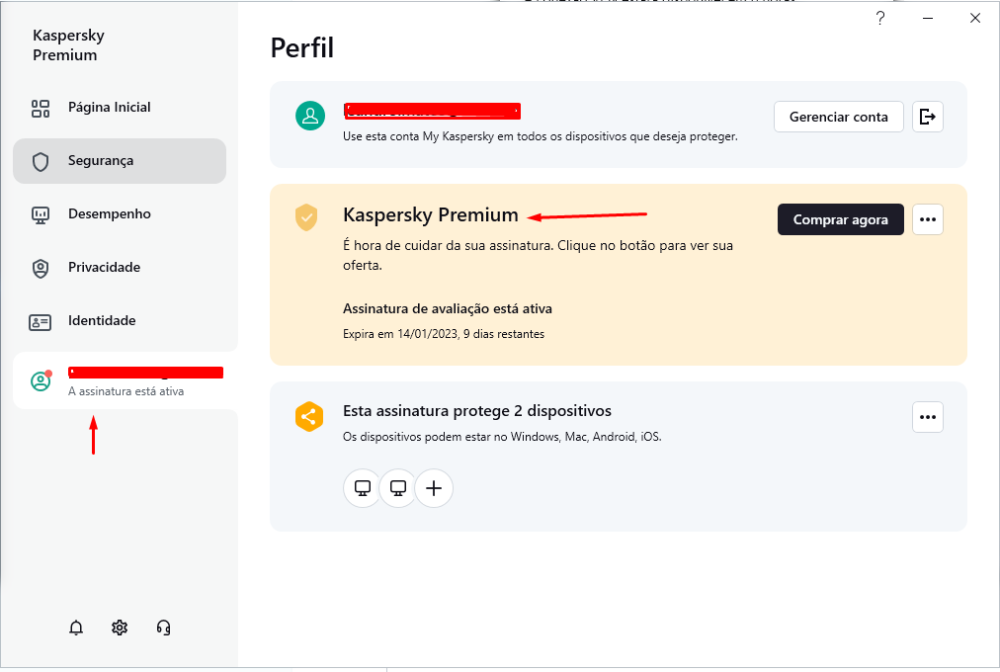1000x672 pixels.
Task: Open notifications bell icon
Action: pos(76,628)
